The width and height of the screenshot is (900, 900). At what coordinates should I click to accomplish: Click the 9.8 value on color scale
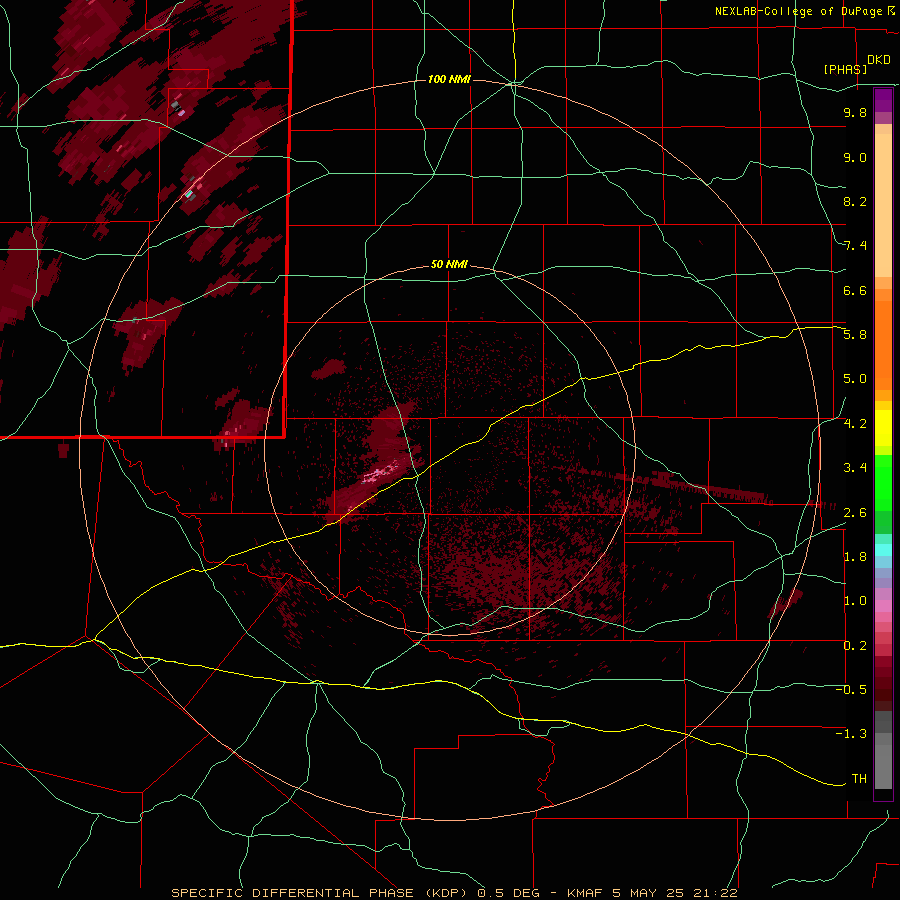point(855,112)
